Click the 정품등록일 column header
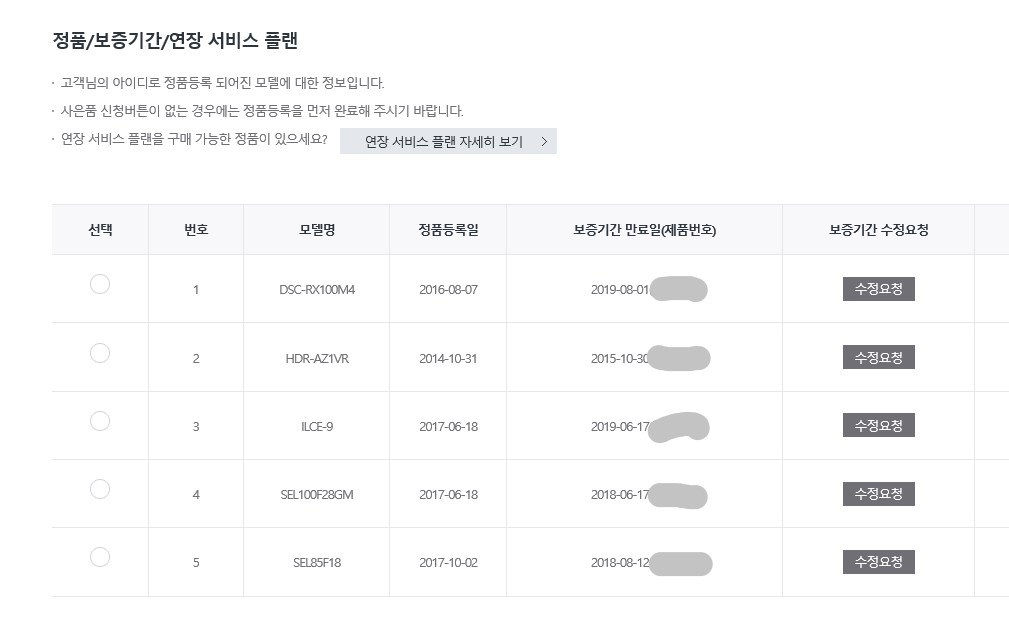1009x637 pixels. (448, 230)
